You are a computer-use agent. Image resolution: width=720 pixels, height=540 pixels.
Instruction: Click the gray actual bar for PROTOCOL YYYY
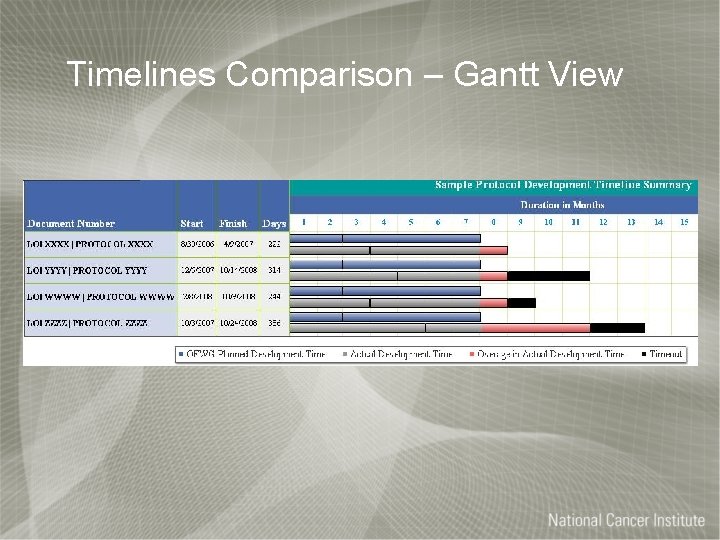(385, 276)
